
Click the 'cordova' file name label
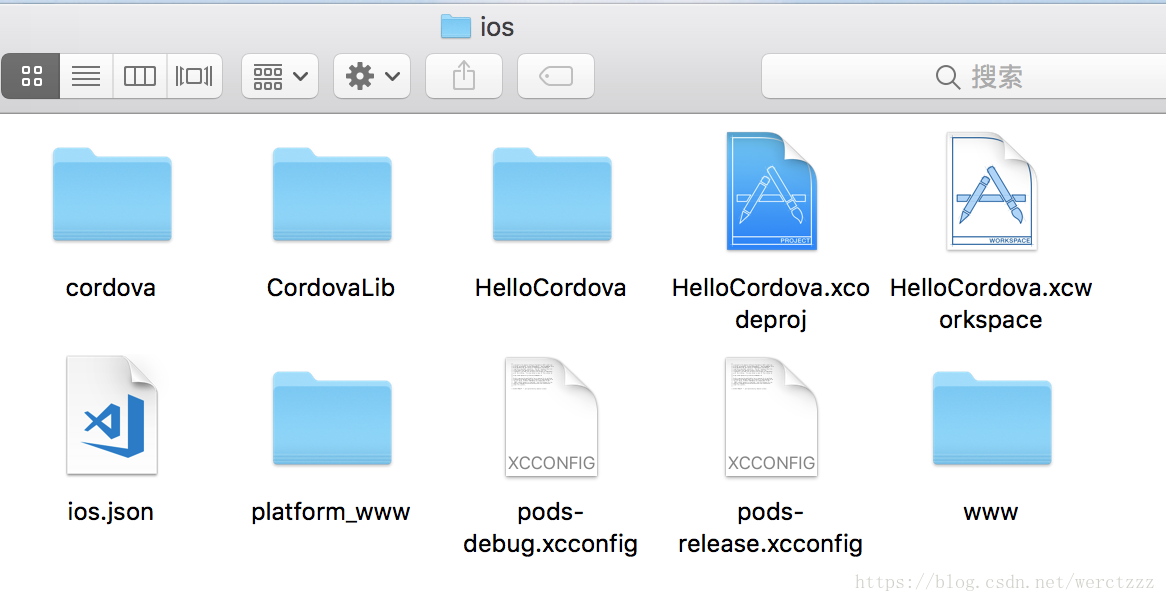pos(111,288)
